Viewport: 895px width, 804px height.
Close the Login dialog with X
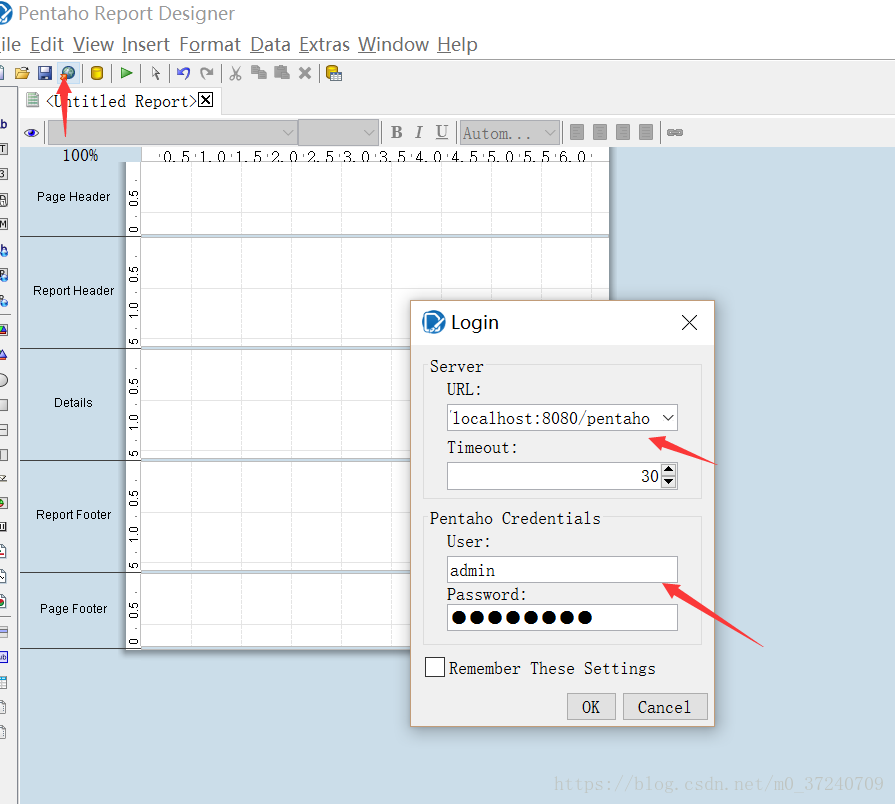pos(690,322)
